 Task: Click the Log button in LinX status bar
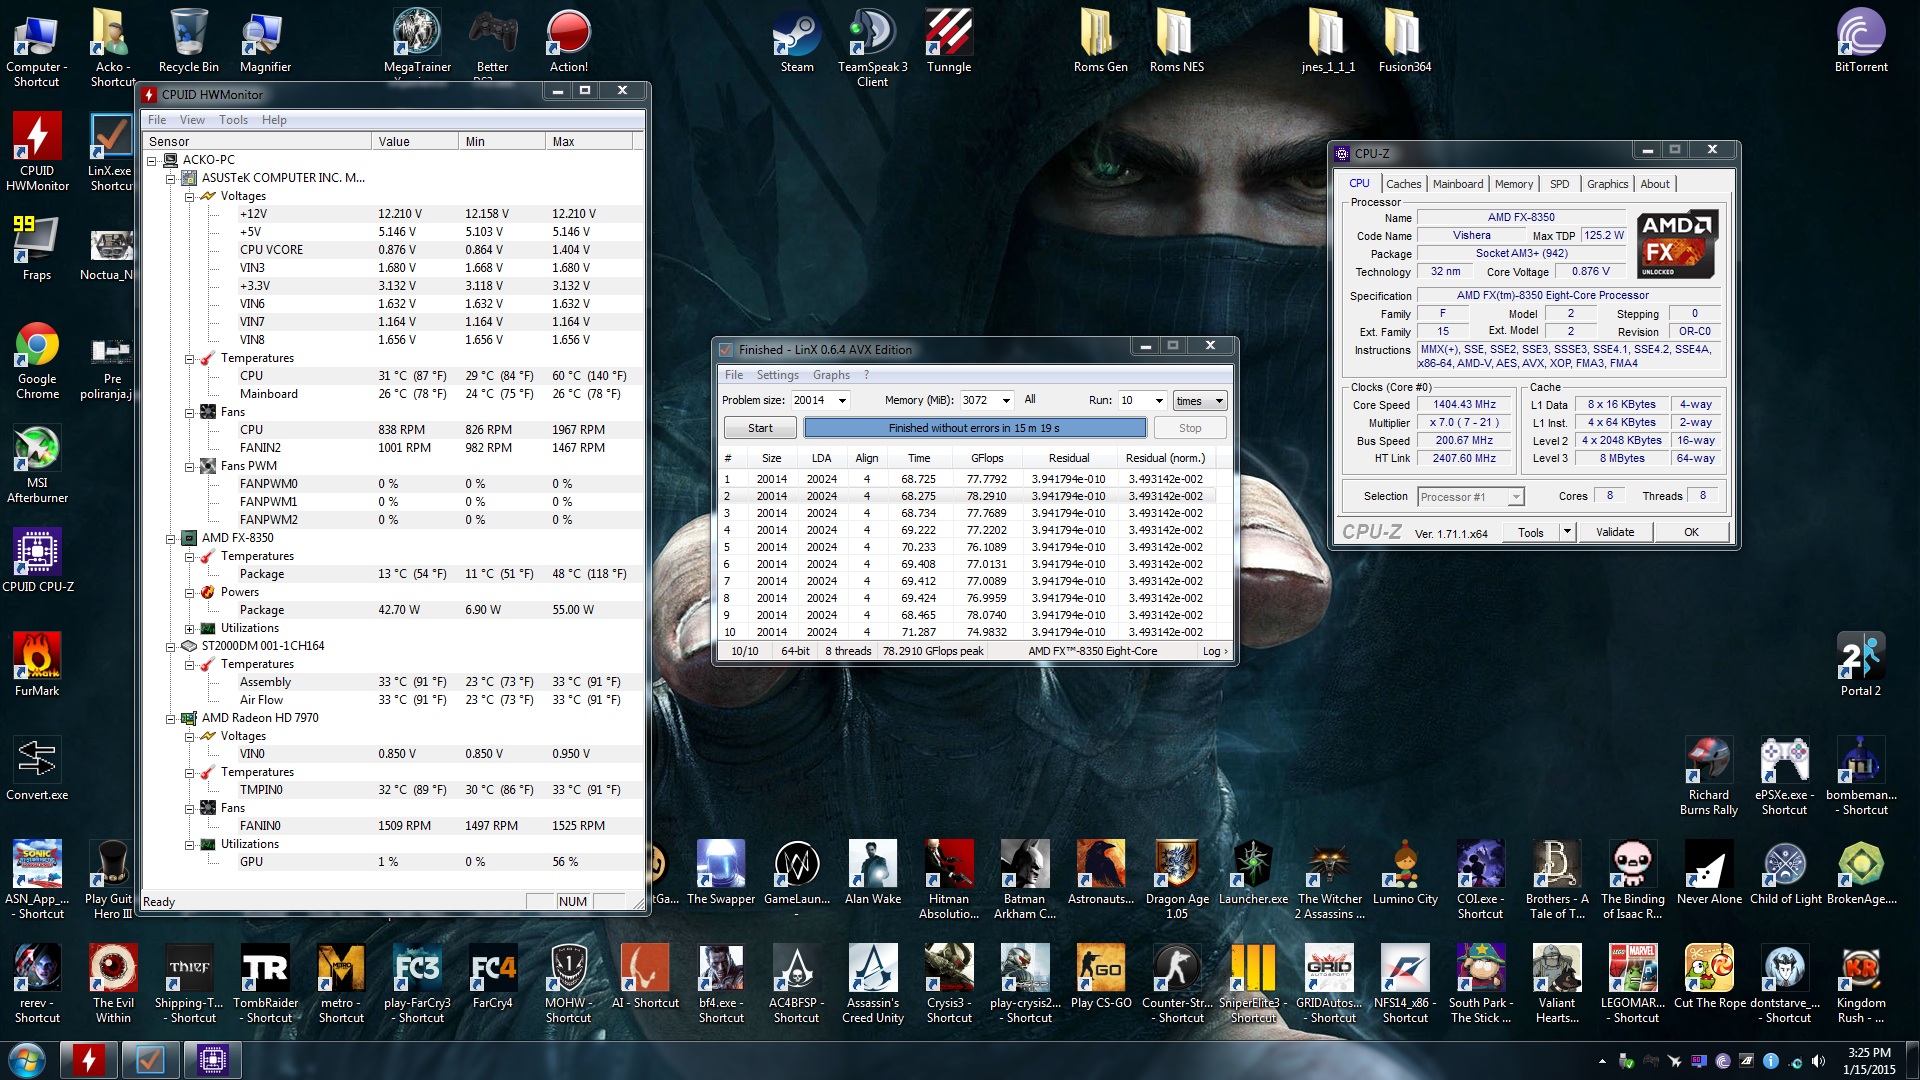pos(1214,651)
